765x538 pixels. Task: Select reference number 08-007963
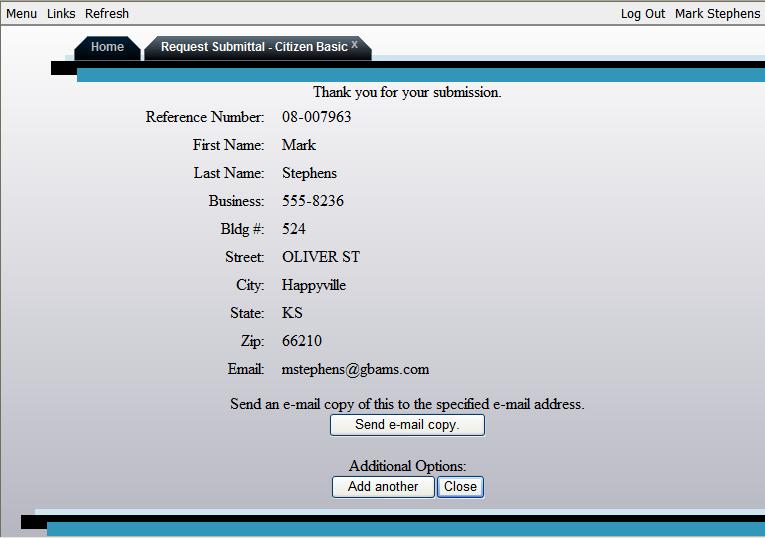pos(317,117)
